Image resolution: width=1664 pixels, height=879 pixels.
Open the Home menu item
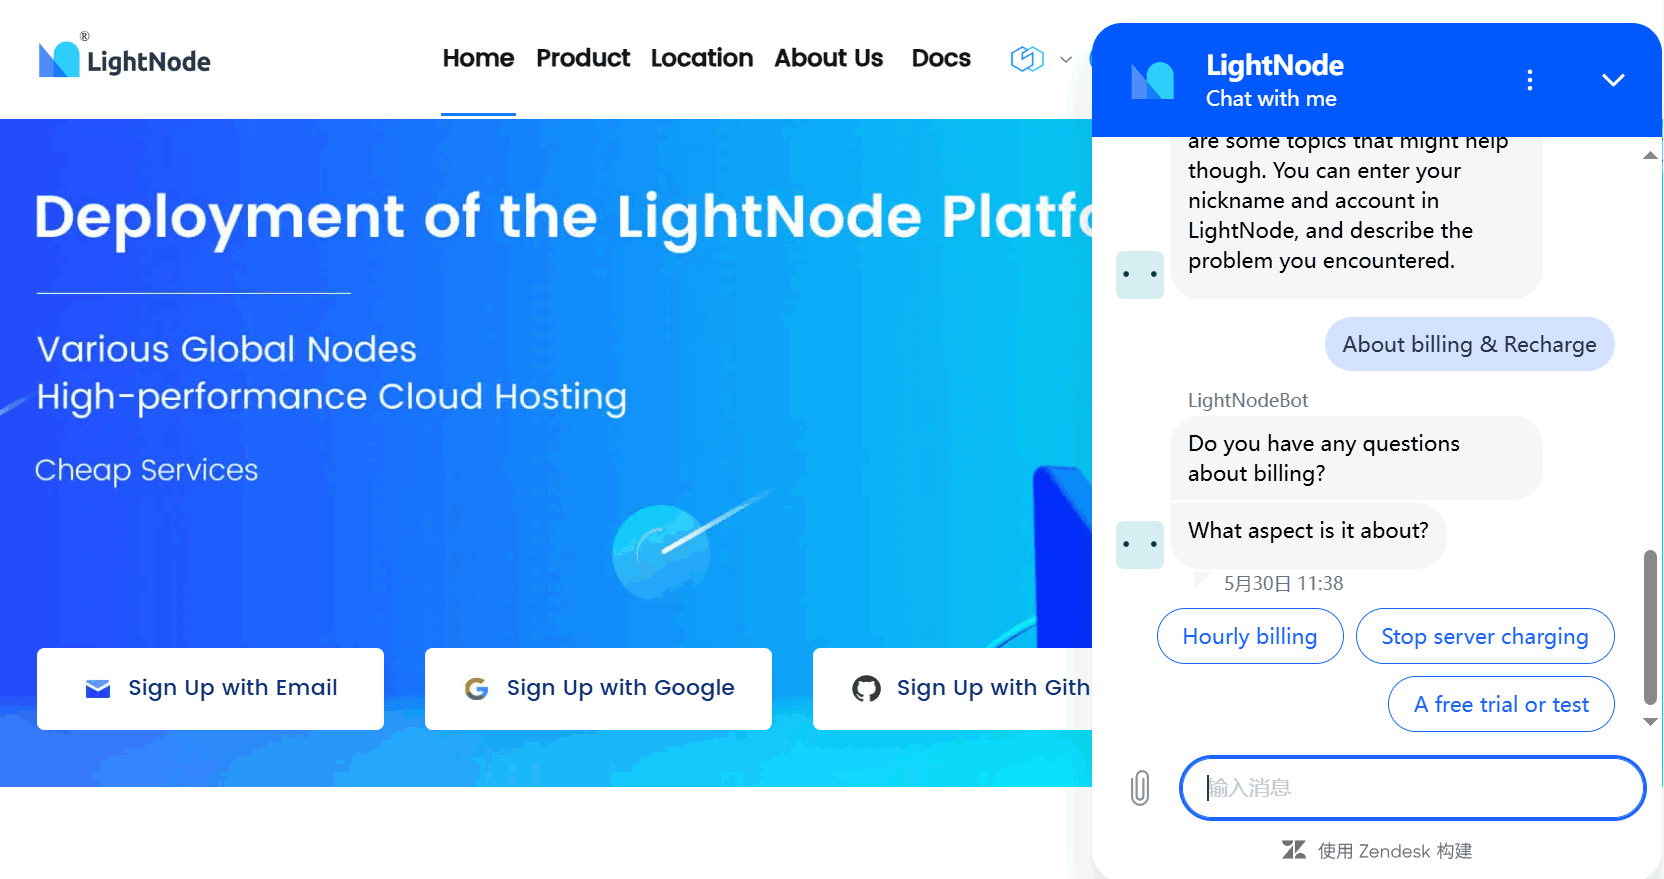478,58
